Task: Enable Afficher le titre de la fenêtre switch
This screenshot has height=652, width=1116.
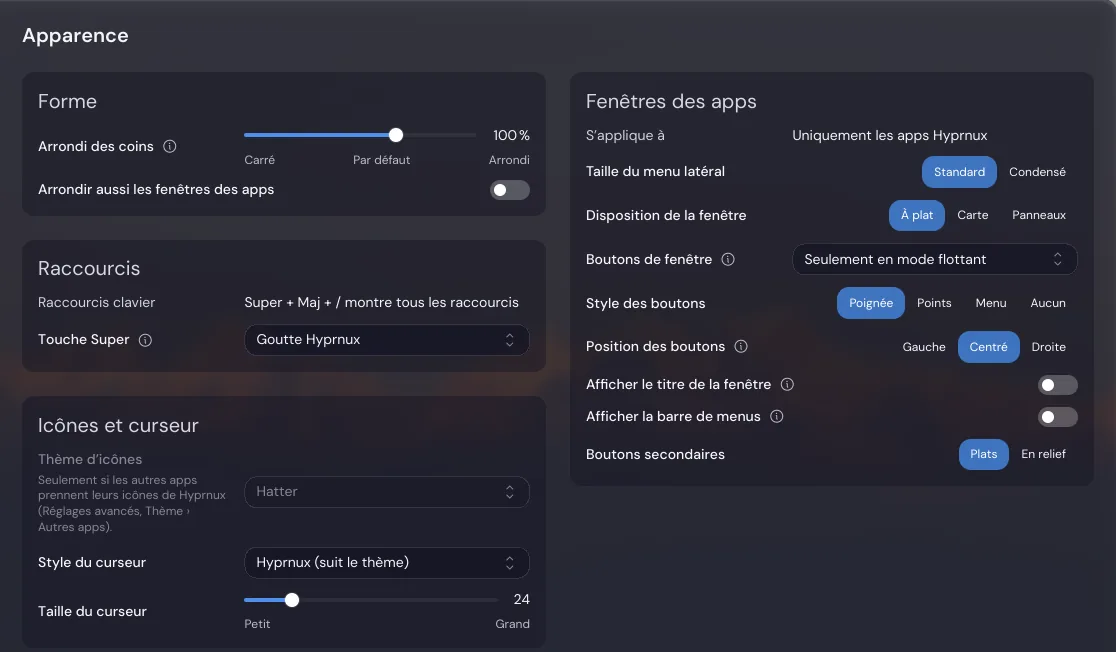Action: click(1058, 385)
